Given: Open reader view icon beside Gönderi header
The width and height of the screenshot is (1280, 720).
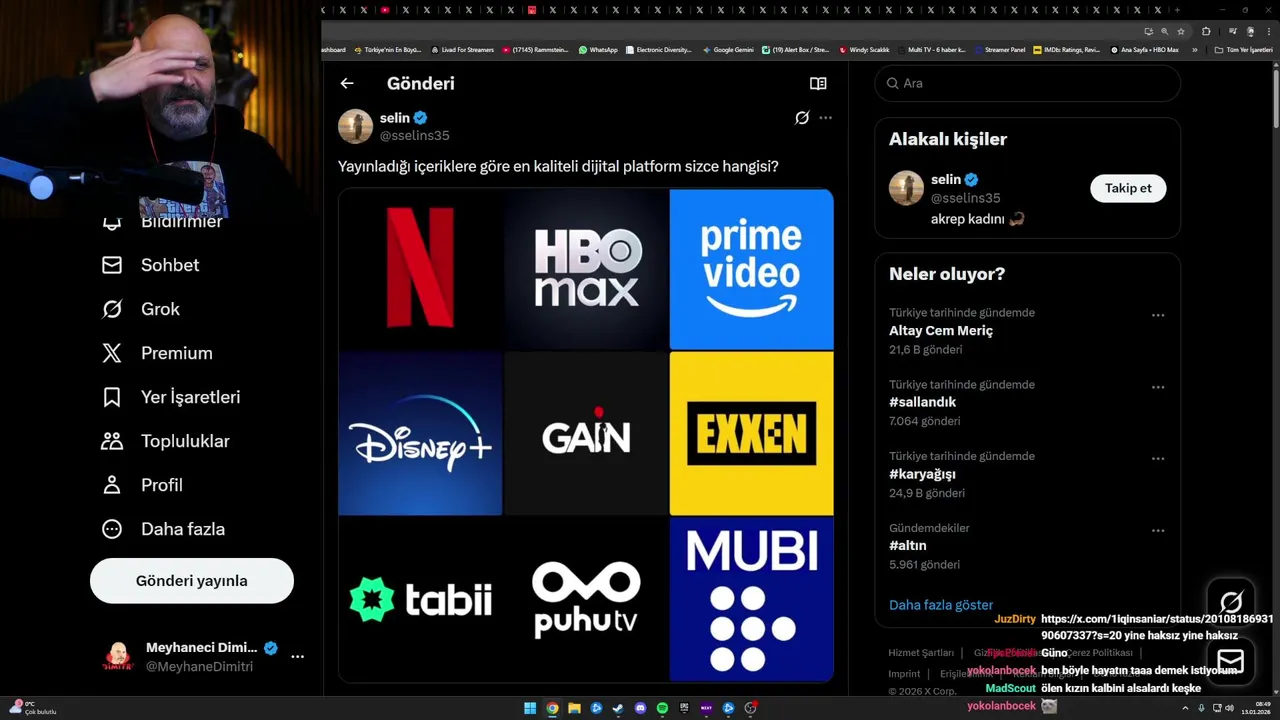Looking at the screenshot, I should click(818, 83).
